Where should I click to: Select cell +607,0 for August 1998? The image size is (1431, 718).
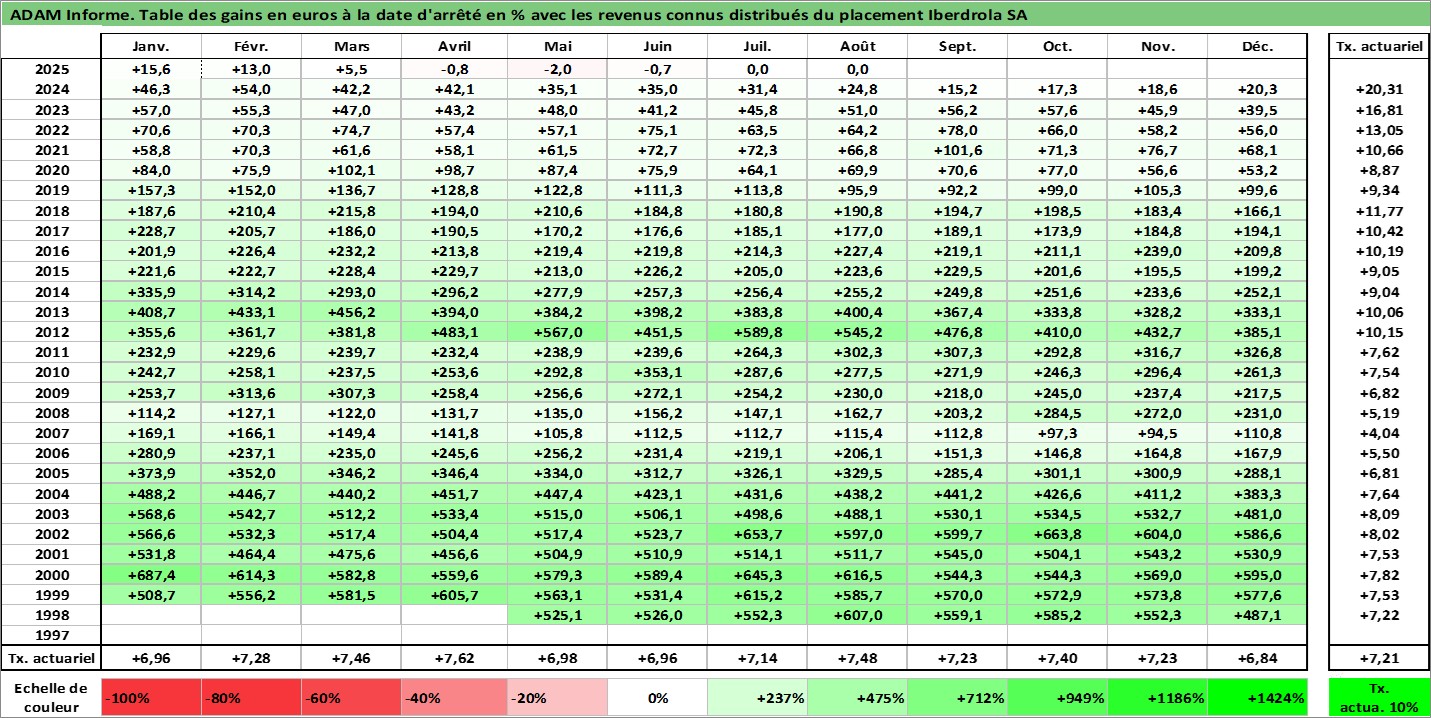858,615
